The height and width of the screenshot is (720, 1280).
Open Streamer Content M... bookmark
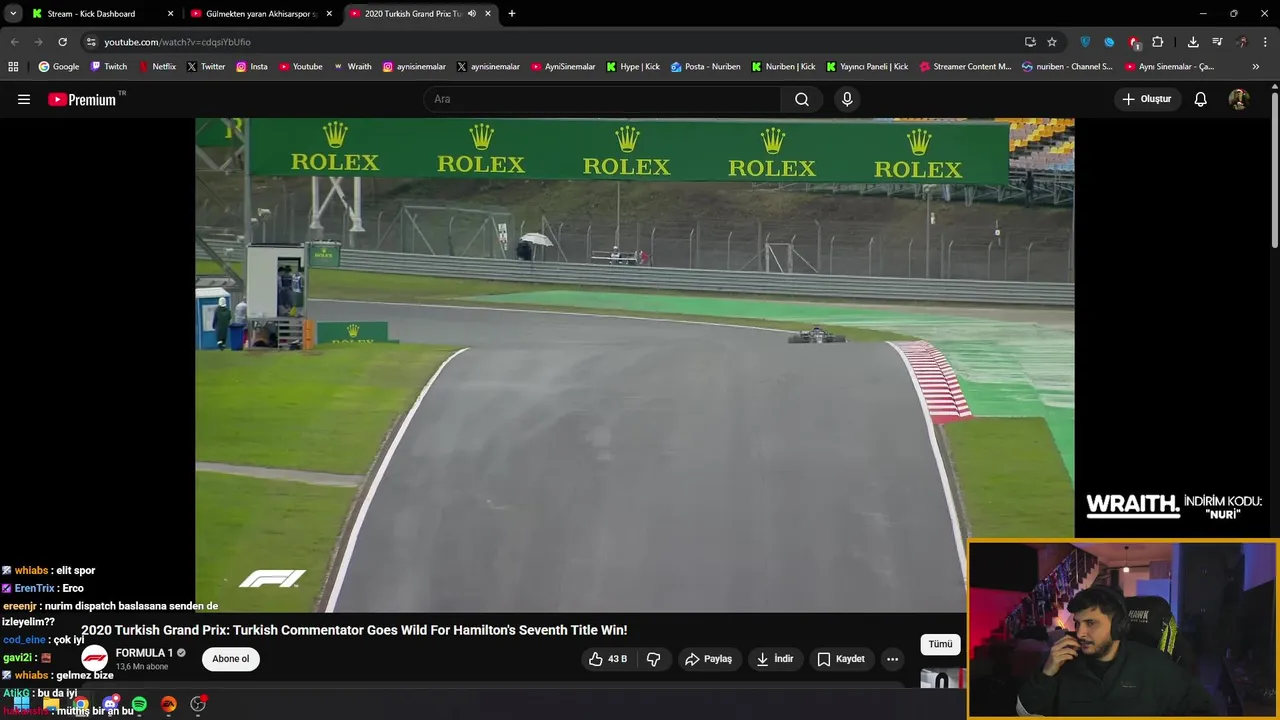tap(965, 67)
